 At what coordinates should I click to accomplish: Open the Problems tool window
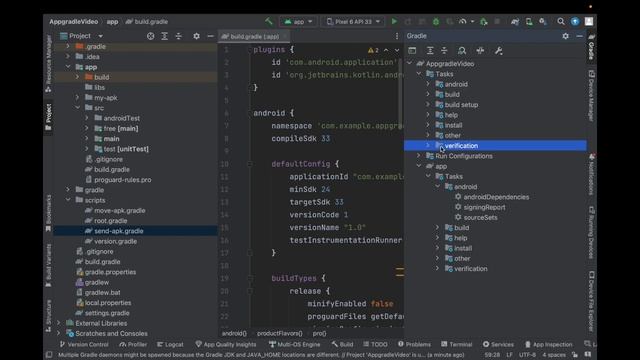click(414, 344)
